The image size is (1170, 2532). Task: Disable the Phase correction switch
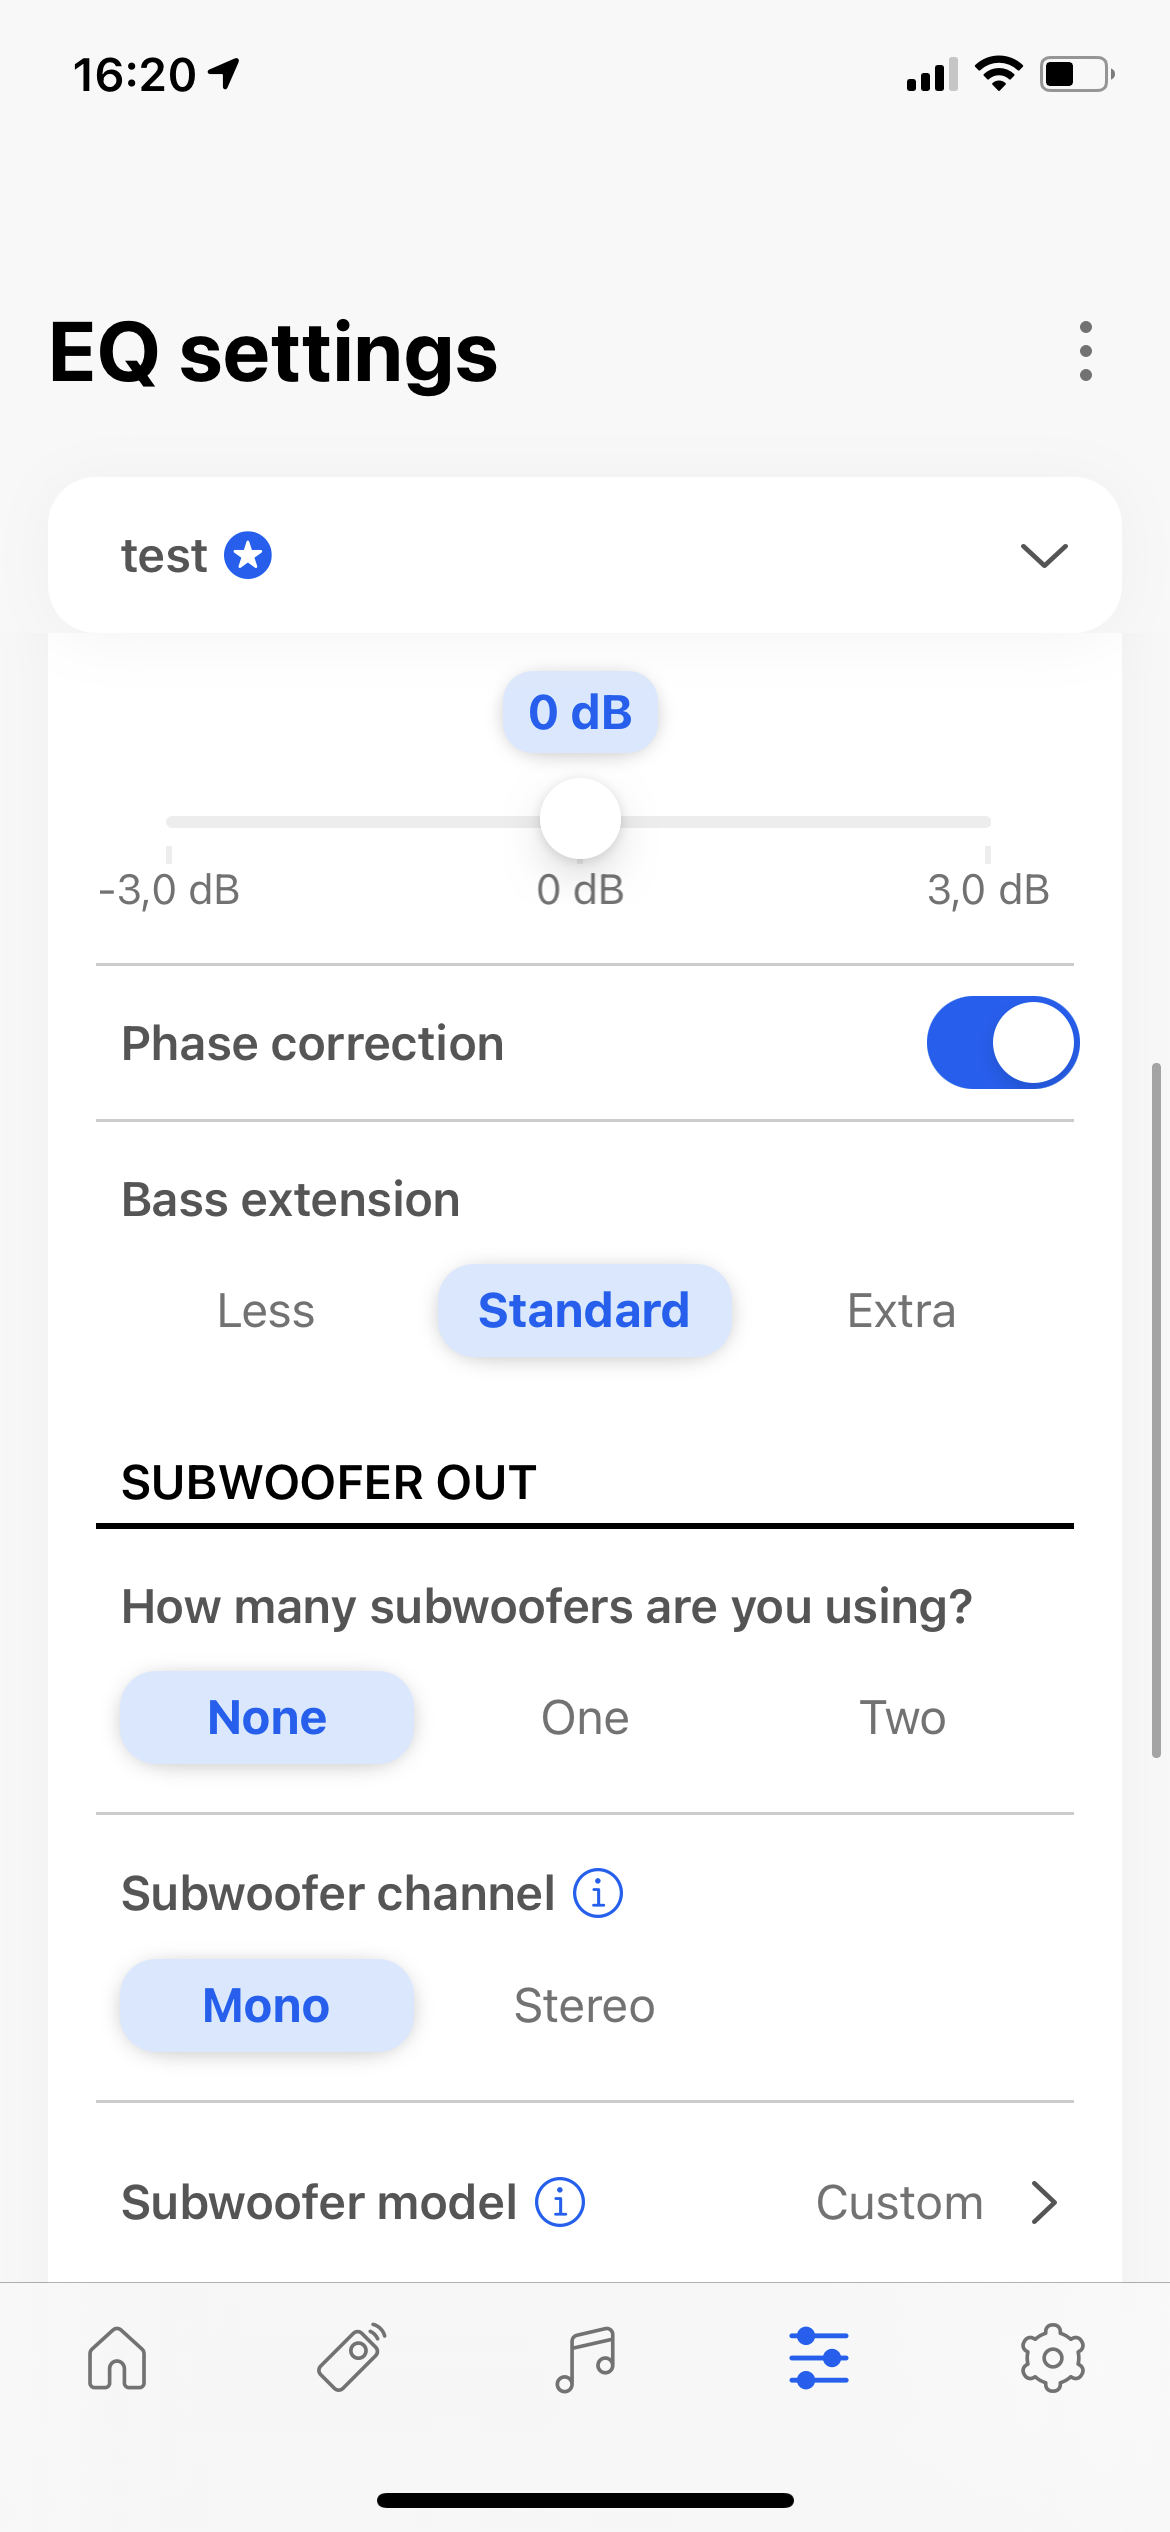pos(1002,1042)
